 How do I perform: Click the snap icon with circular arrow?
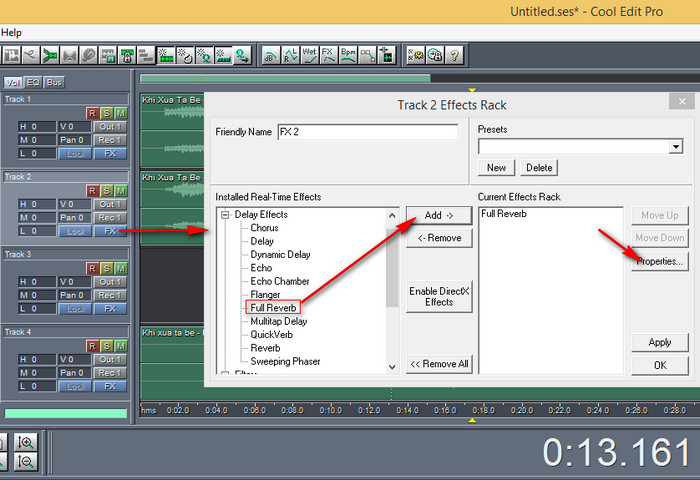[185, 56]
